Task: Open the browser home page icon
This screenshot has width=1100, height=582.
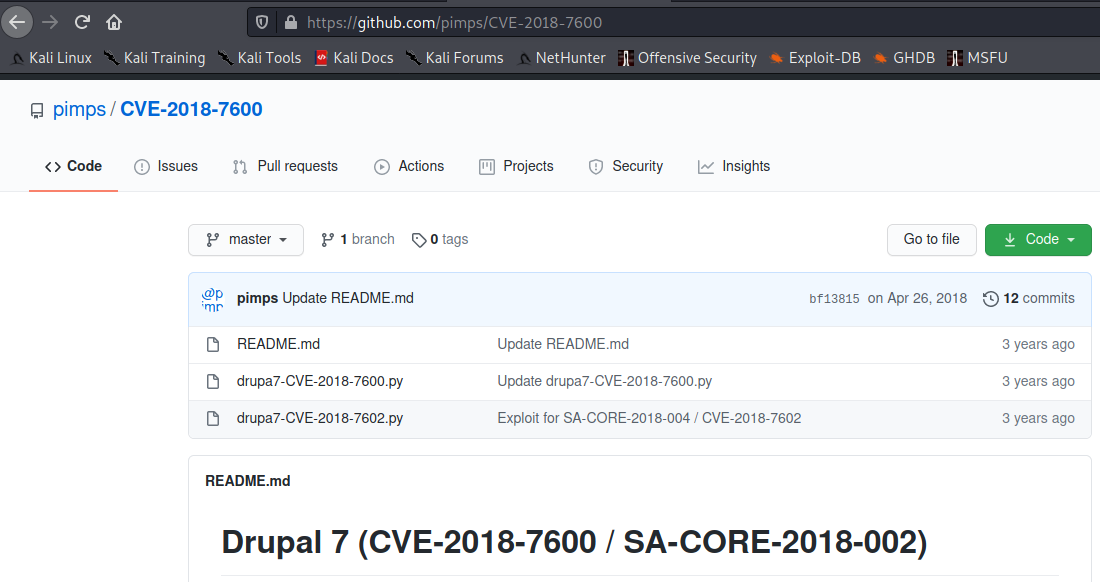Action: pyautogui.click(x=114, y=22)
